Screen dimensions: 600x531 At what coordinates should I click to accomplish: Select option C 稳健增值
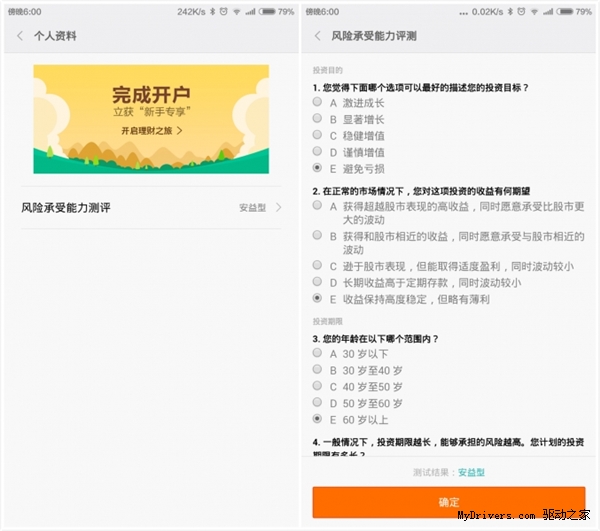click(x=318, y=135)
